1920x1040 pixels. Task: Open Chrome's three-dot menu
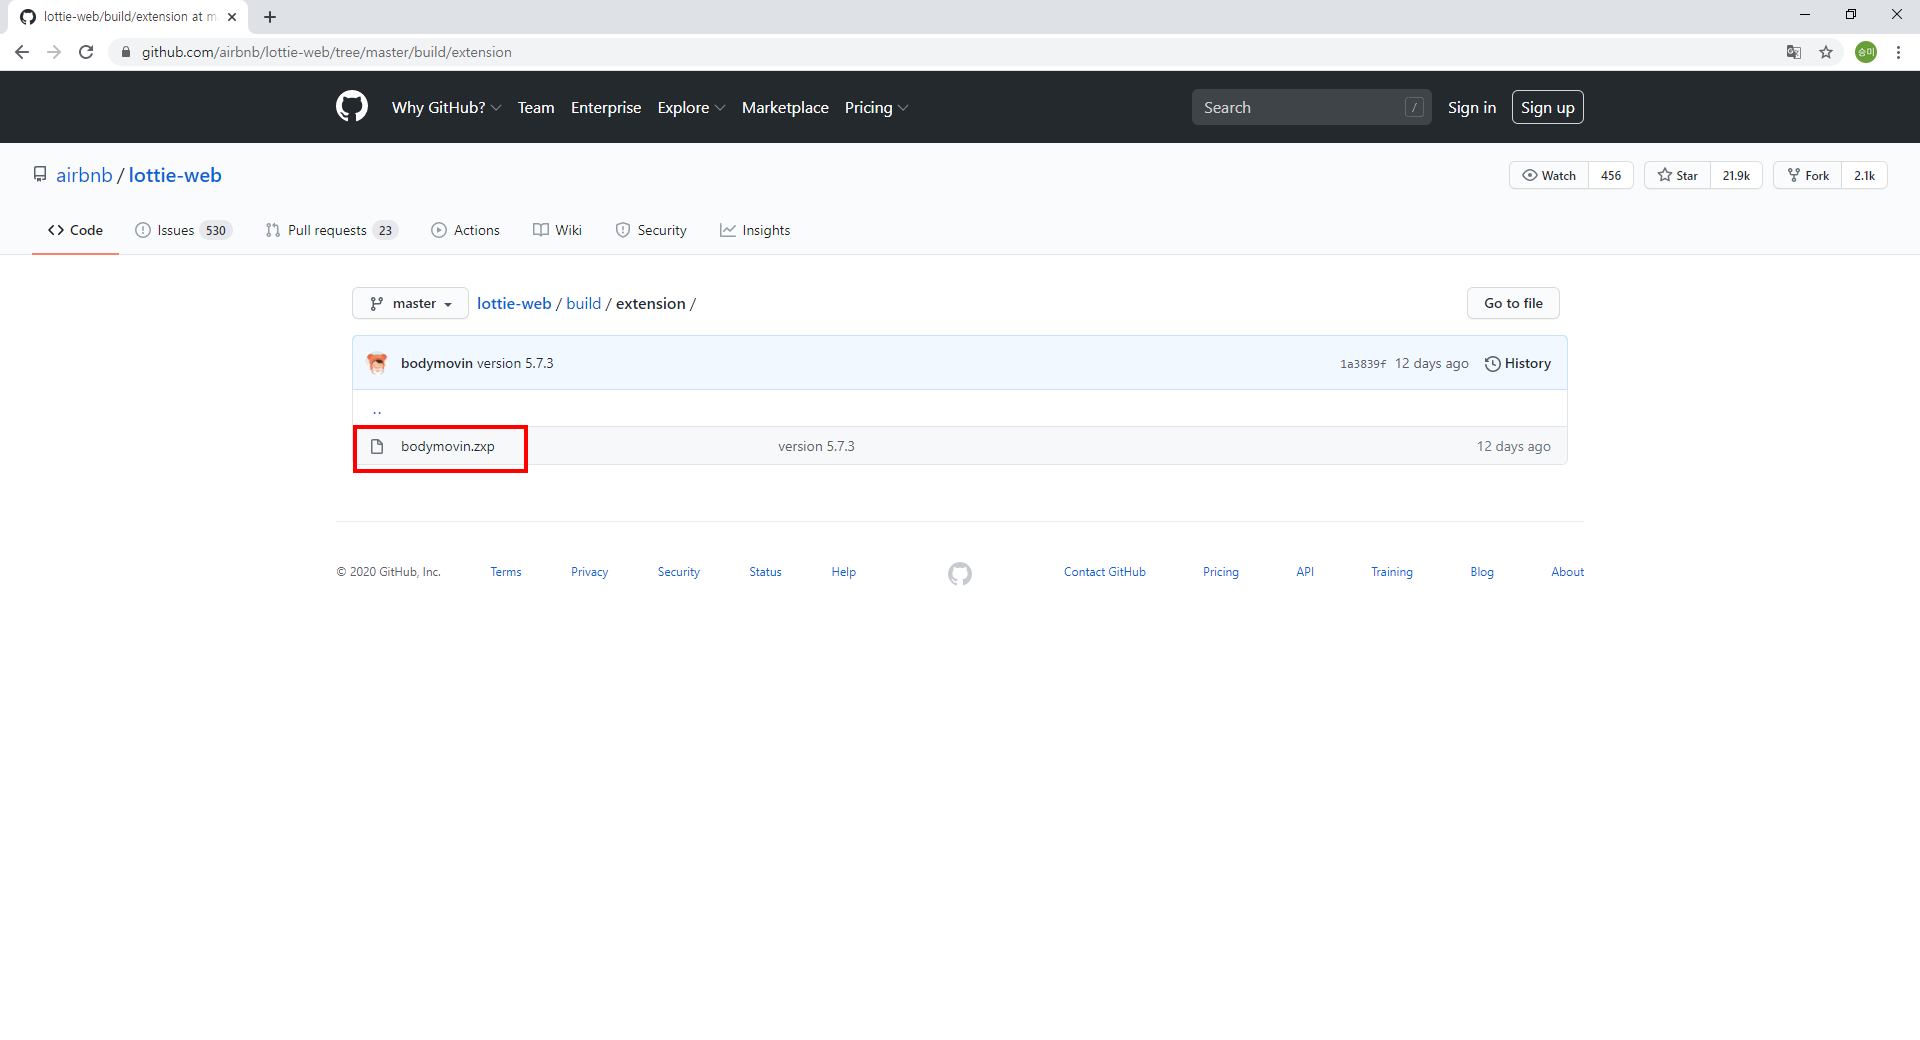(1898, 52)
